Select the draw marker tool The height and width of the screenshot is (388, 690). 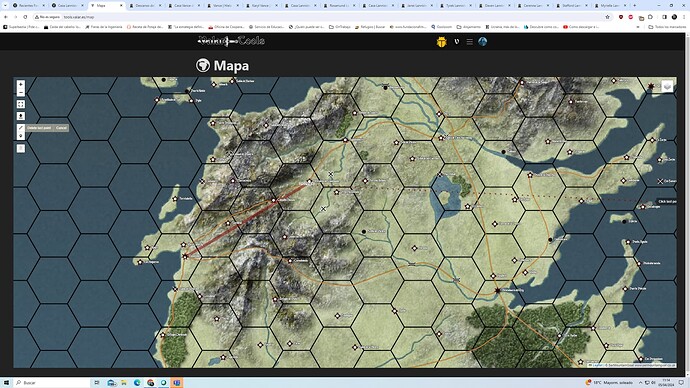click(x=21, y=136)
